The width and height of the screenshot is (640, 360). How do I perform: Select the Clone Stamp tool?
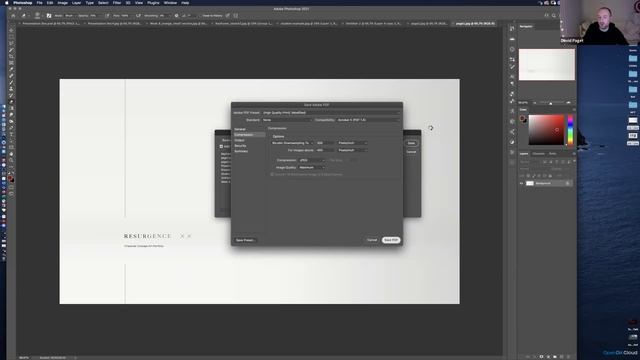11,89
